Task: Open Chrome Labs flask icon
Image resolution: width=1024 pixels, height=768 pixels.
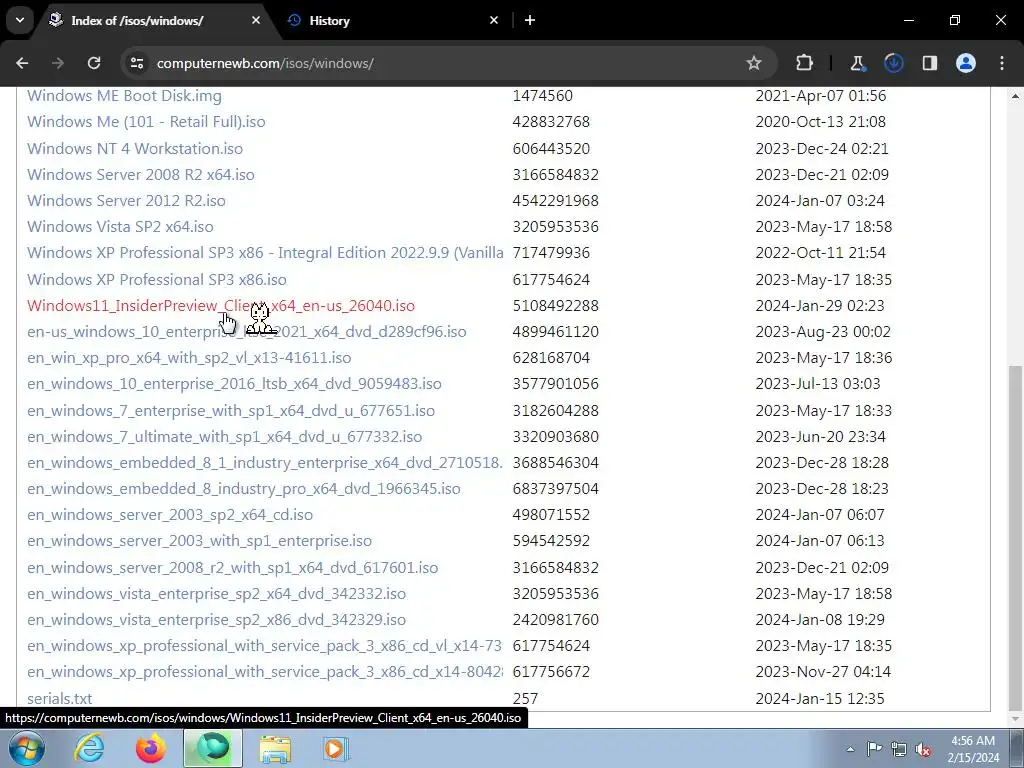Action: pyautogui.click(x=857, y=63)
